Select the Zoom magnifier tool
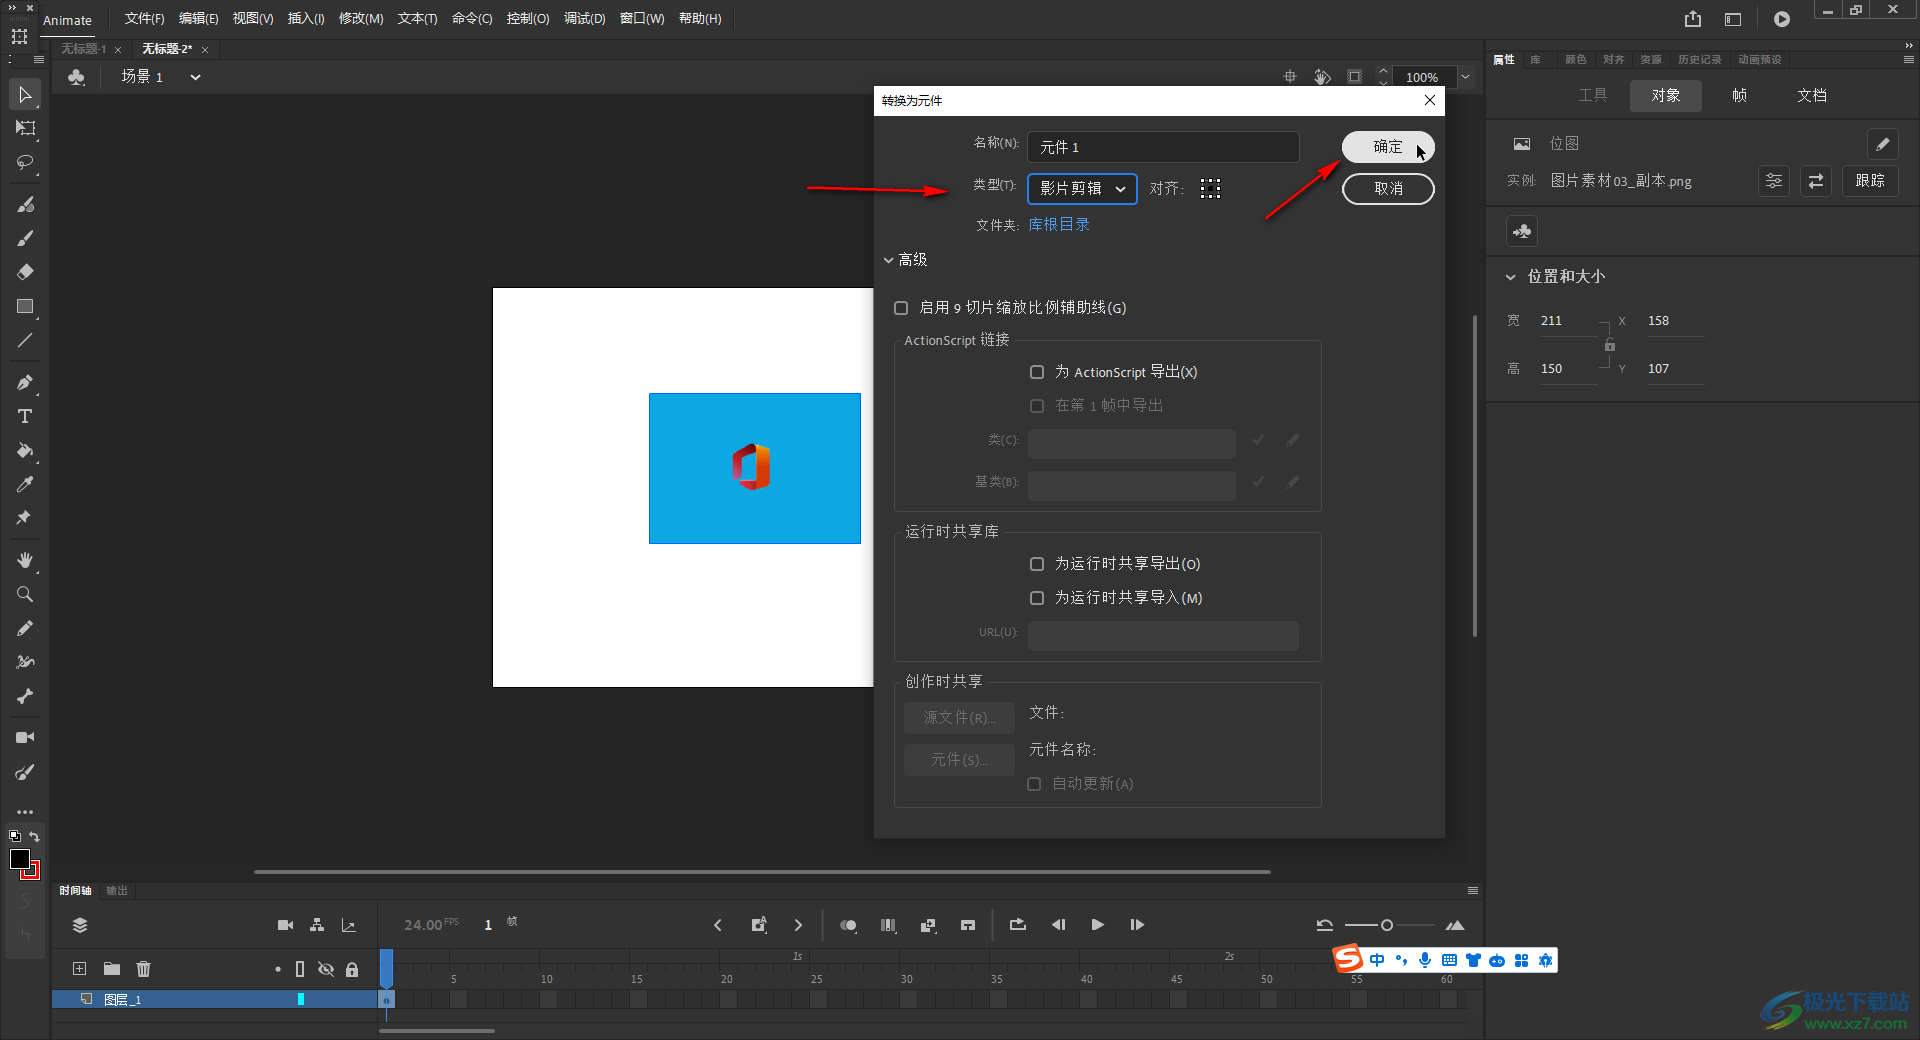The width and height of the screenshot is (1920, 1040). point(25,594)
